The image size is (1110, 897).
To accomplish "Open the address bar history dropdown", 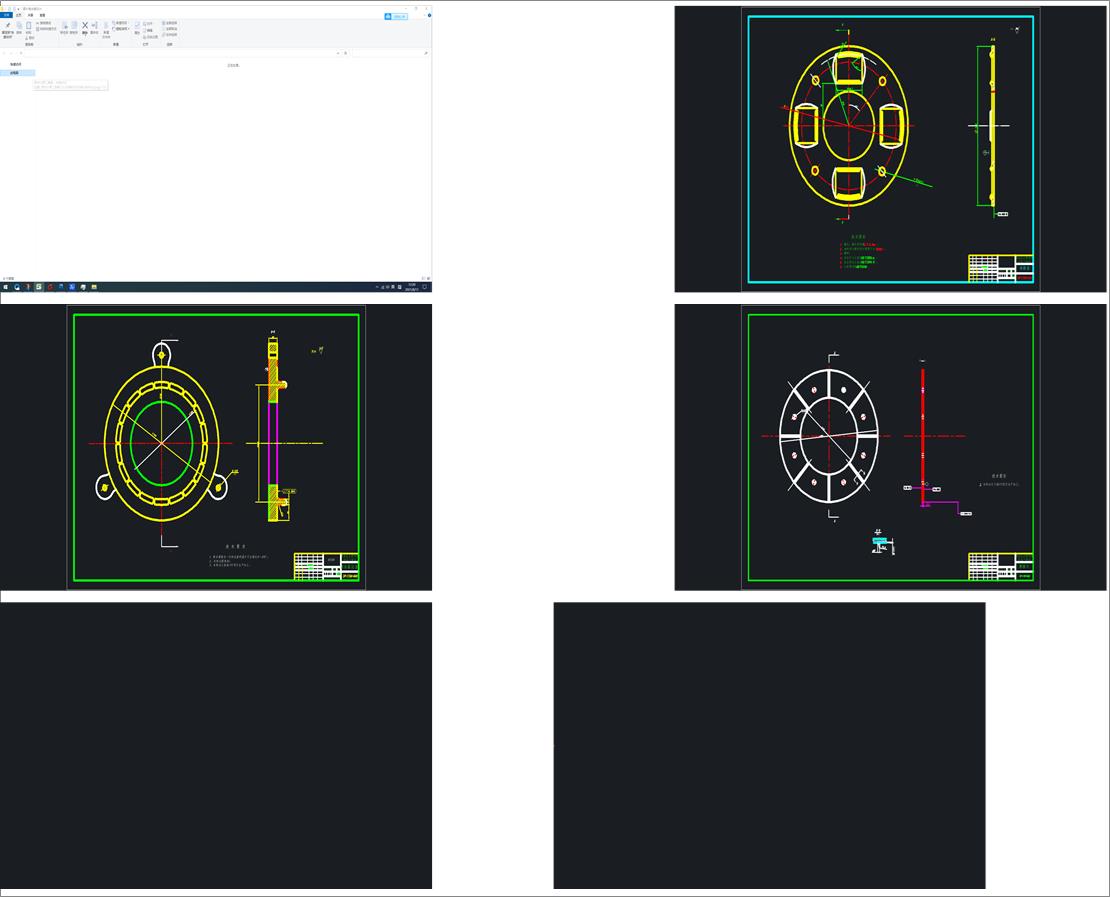I will [338, 53].
